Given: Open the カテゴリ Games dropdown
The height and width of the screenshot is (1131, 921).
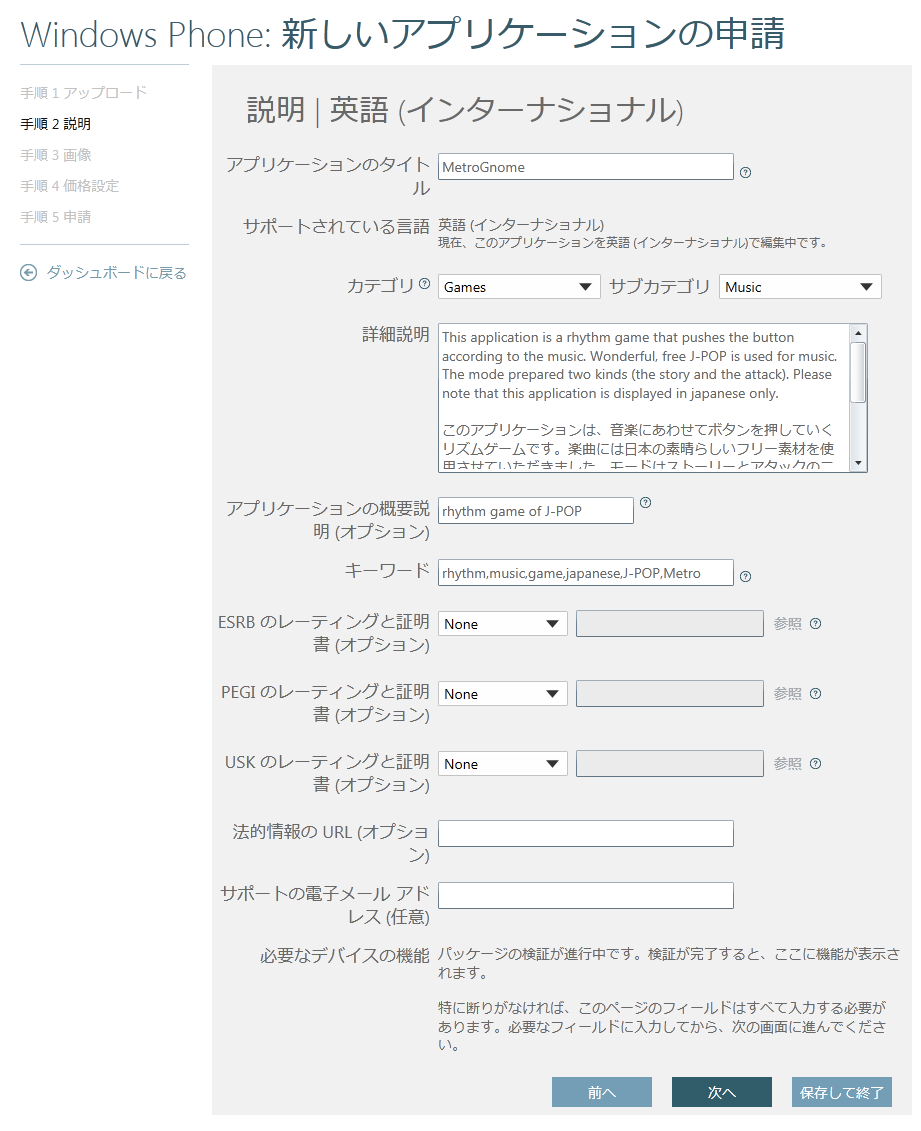Looking at the screenshot, I should pos(519,286).
